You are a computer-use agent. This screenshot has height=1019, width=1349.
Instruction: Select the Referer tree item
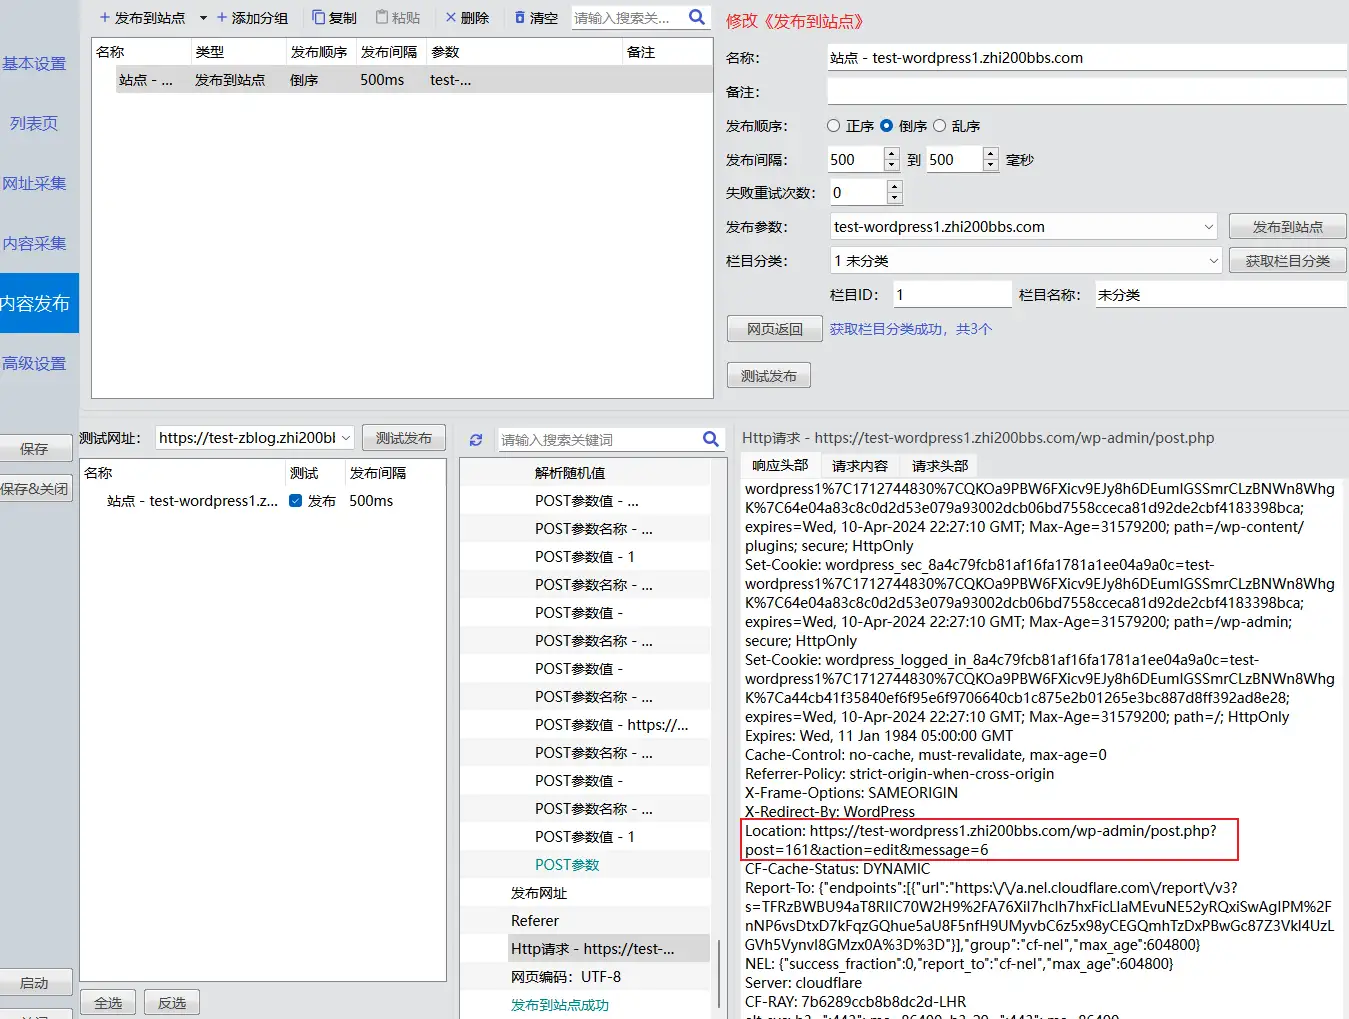click(x=535, y=921)
